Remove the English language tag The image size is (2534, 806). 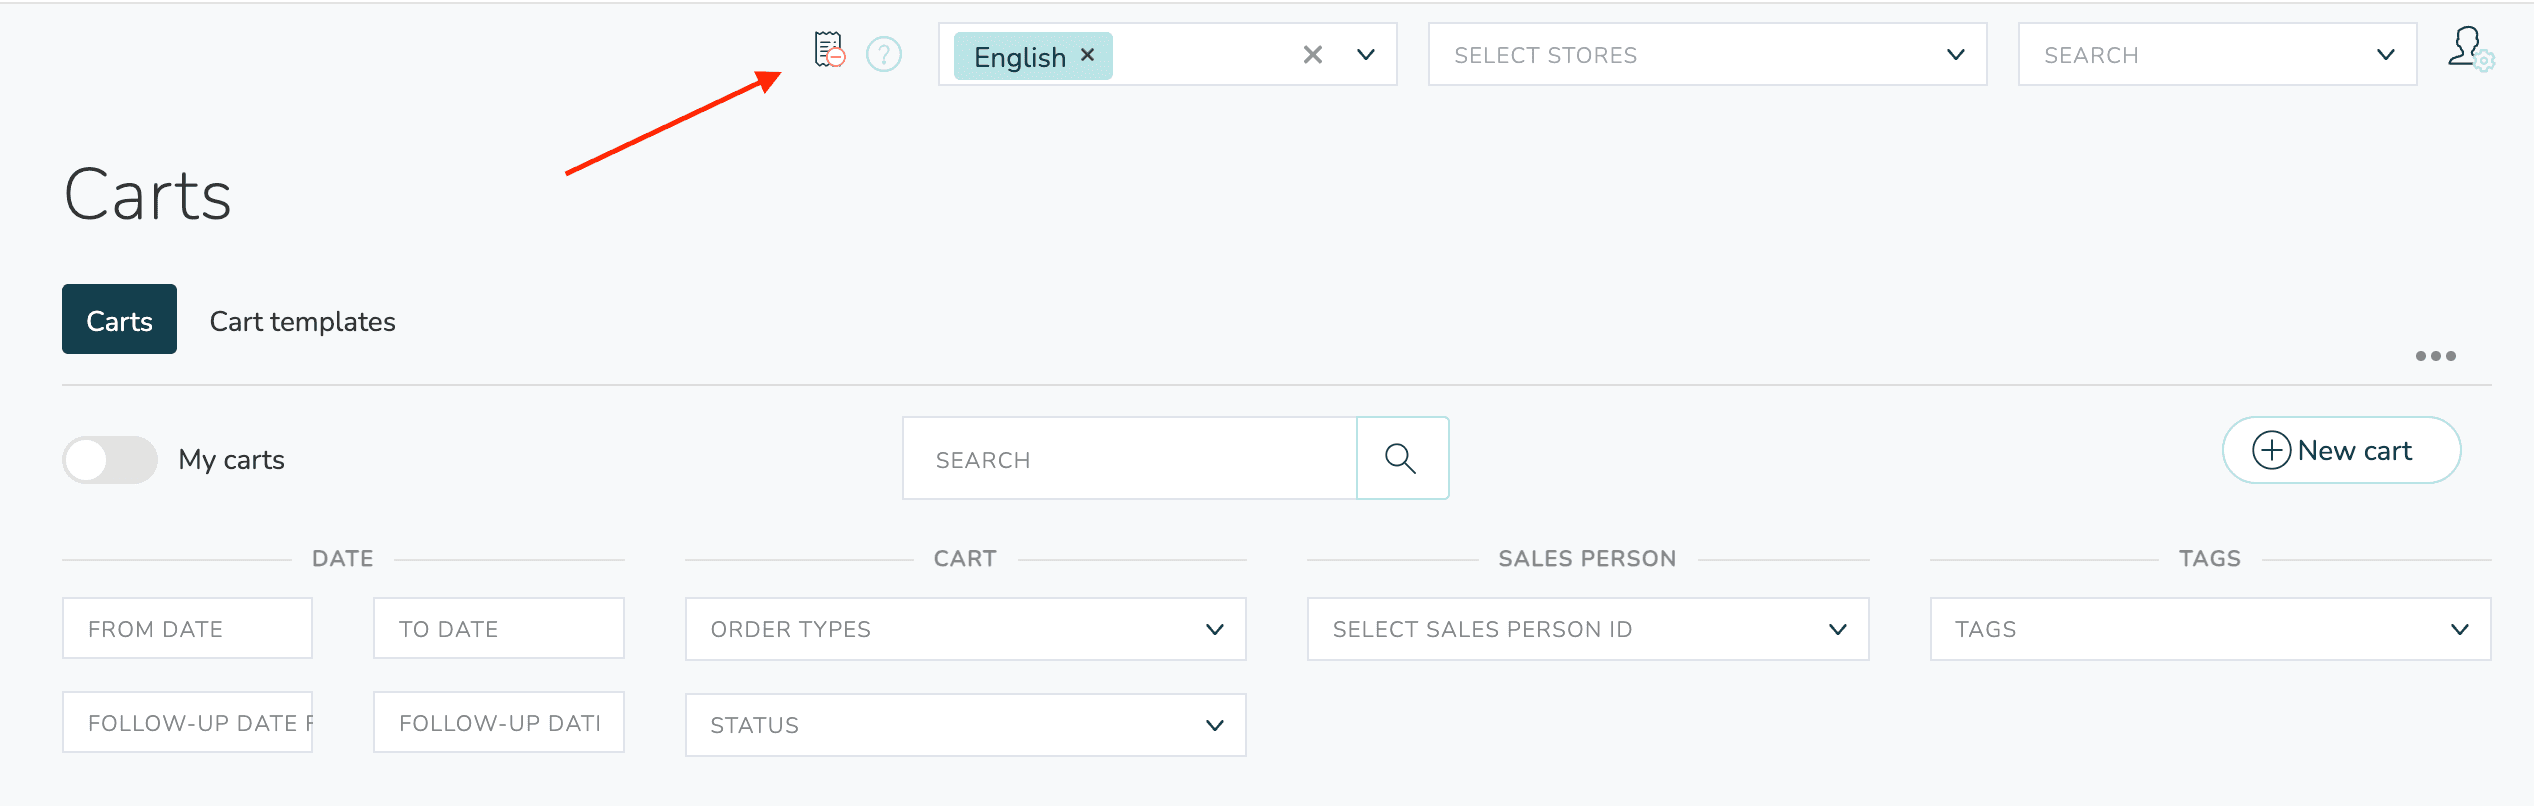[1088, 55]
